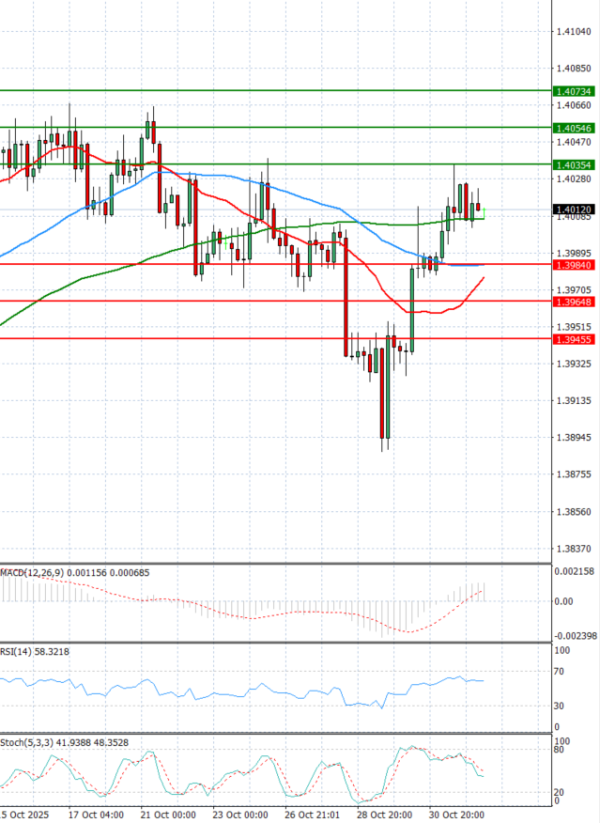Click the current price tag 1.40120
Image resolution: width=600 pixels, height=823 pixels.
point(574,209)
